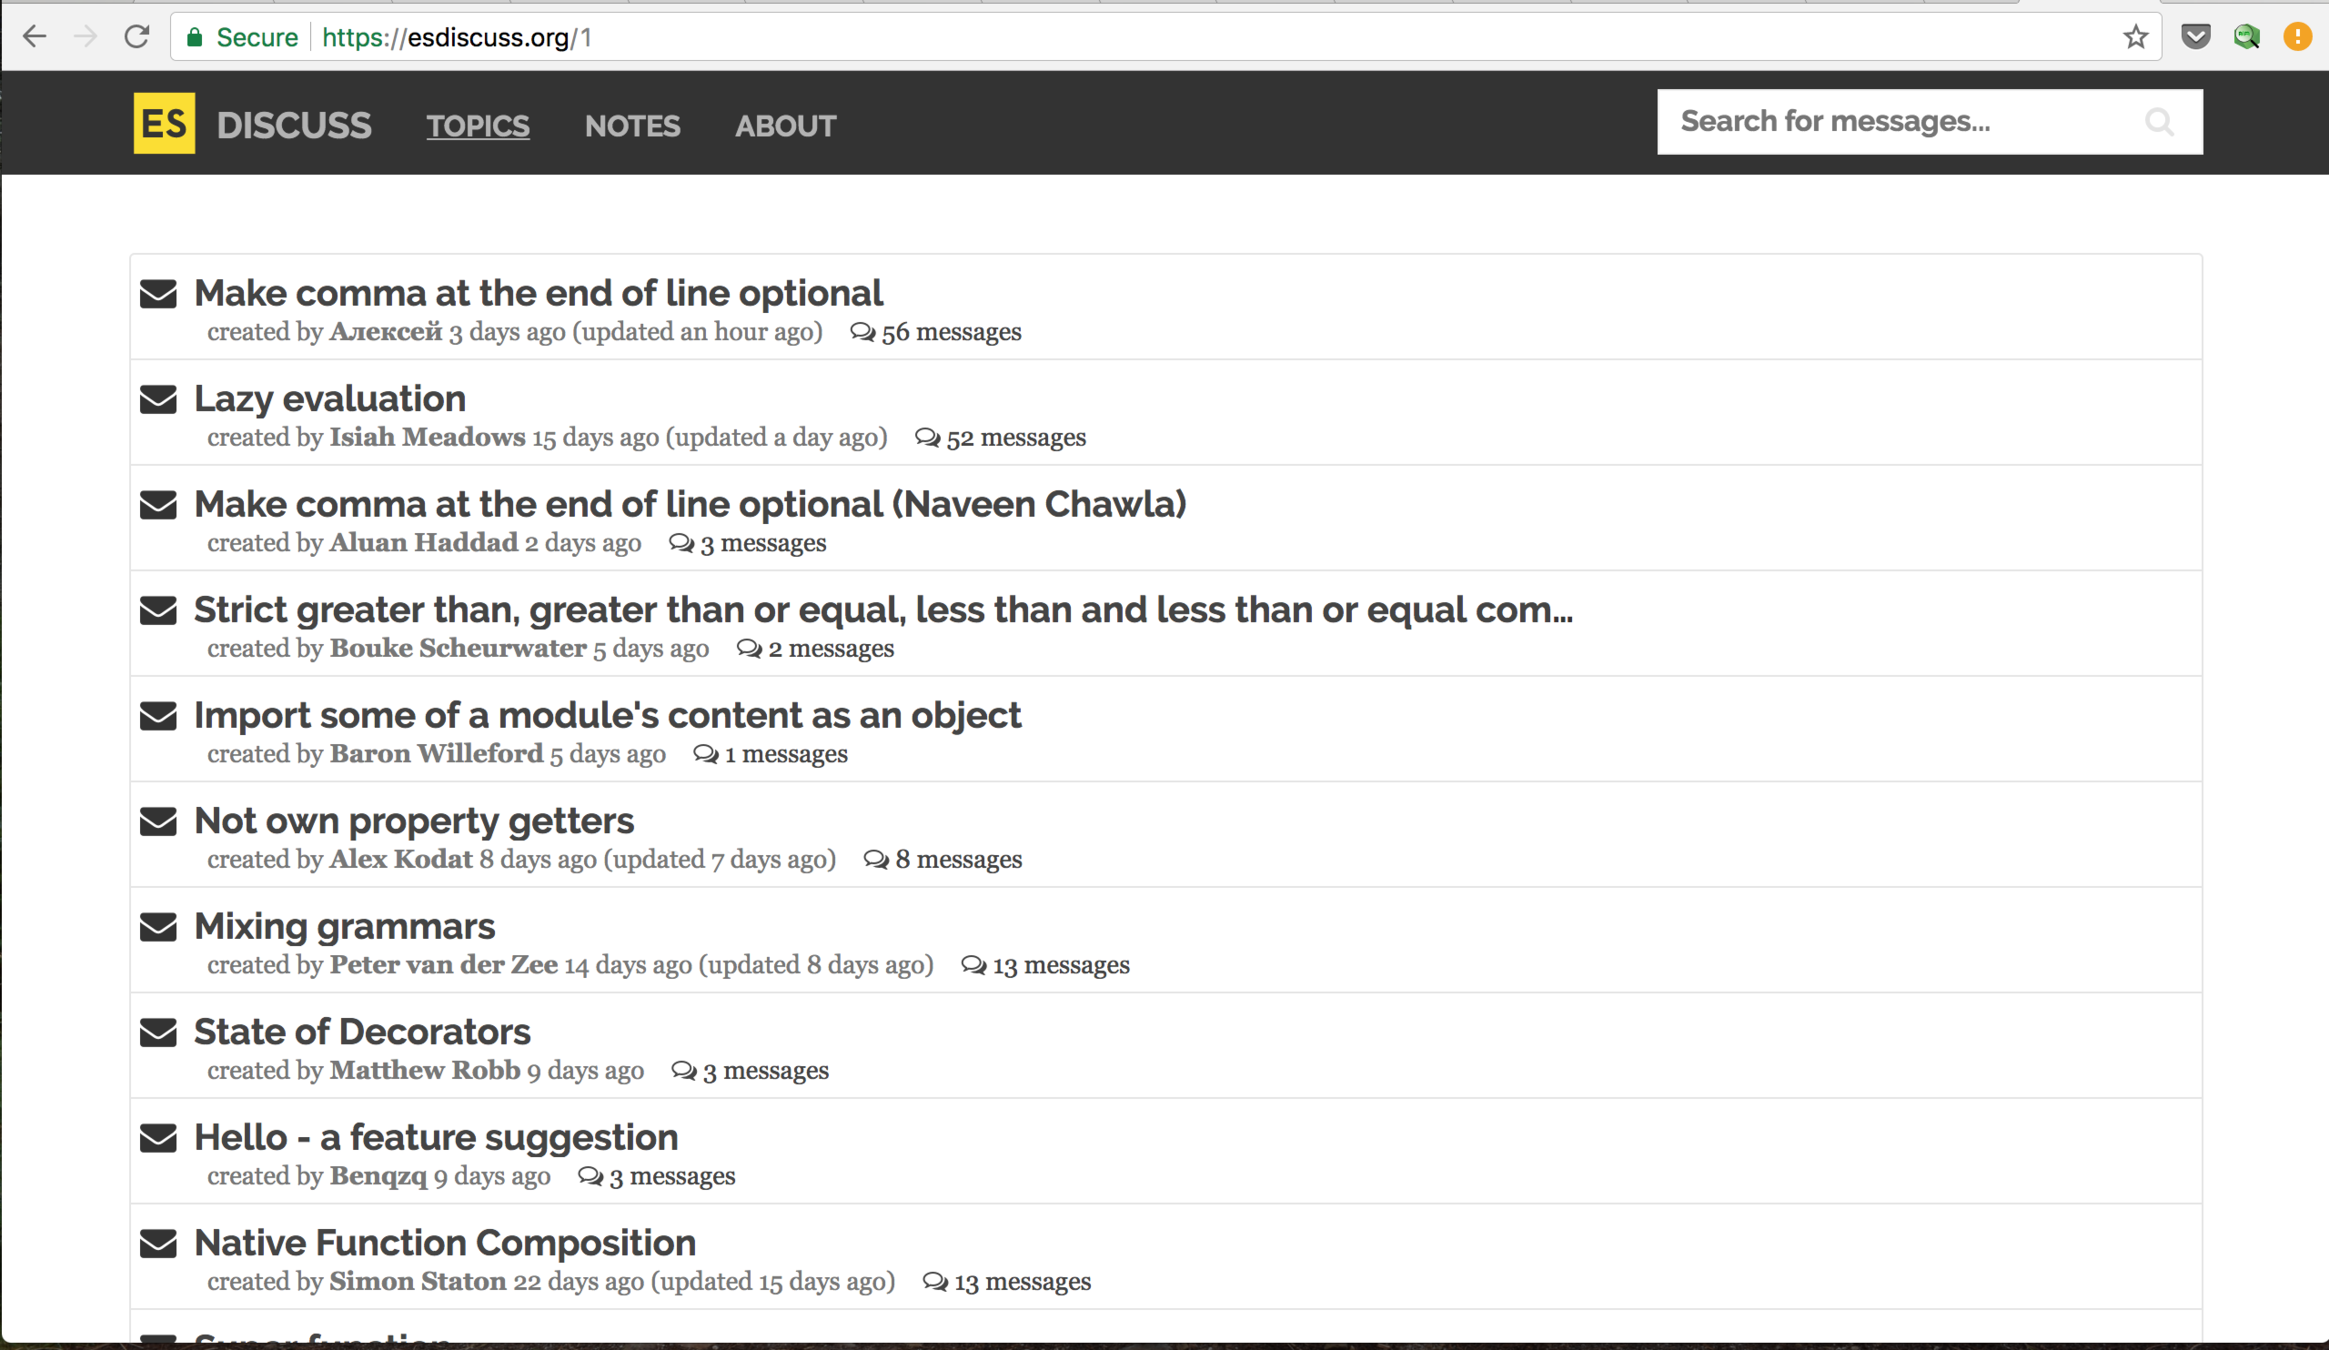Go to the About page

[785, 126]
